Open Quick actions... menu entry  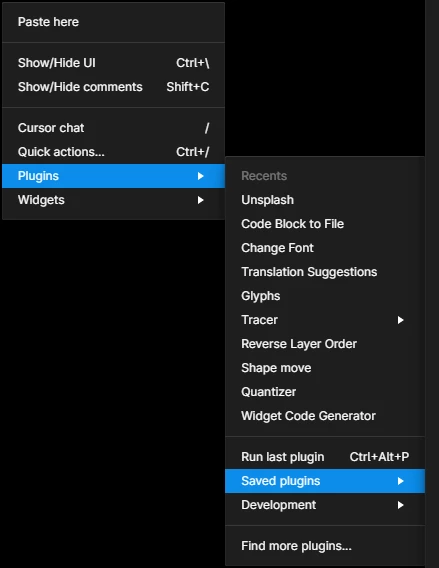tap(113, 151)
